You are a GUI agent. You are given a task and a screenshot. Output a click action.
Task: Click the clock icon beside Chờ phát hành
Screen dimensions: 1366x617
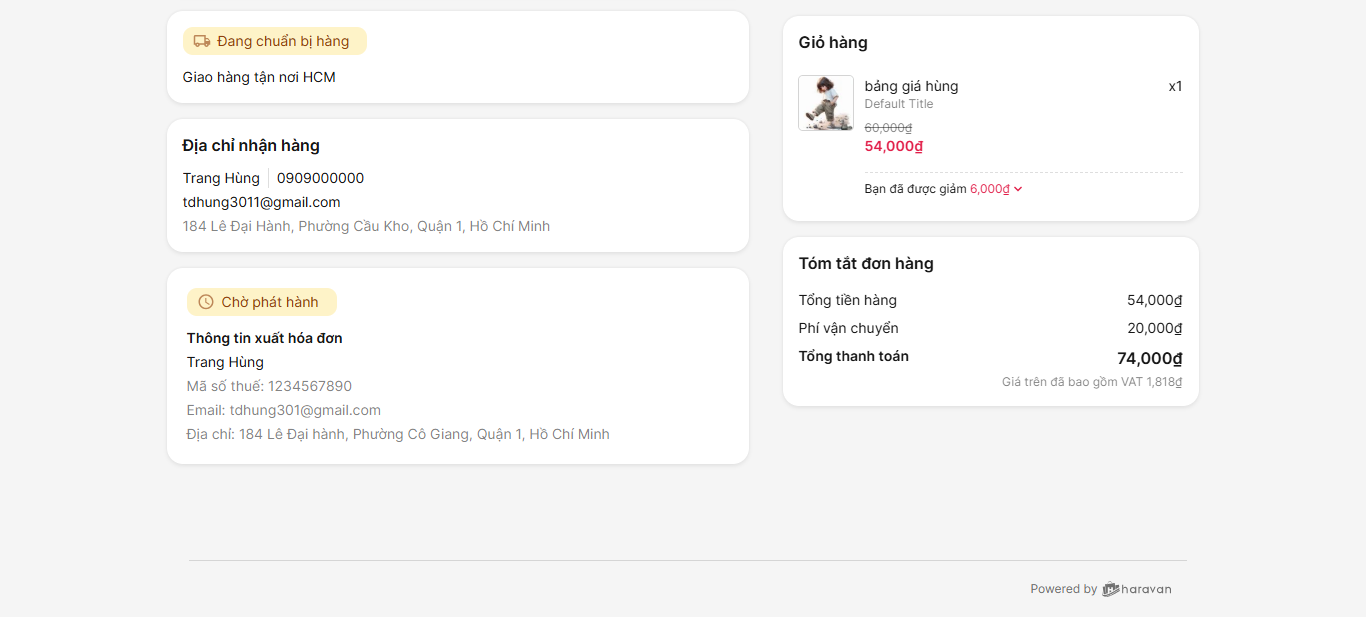click(x=206, y=302)
